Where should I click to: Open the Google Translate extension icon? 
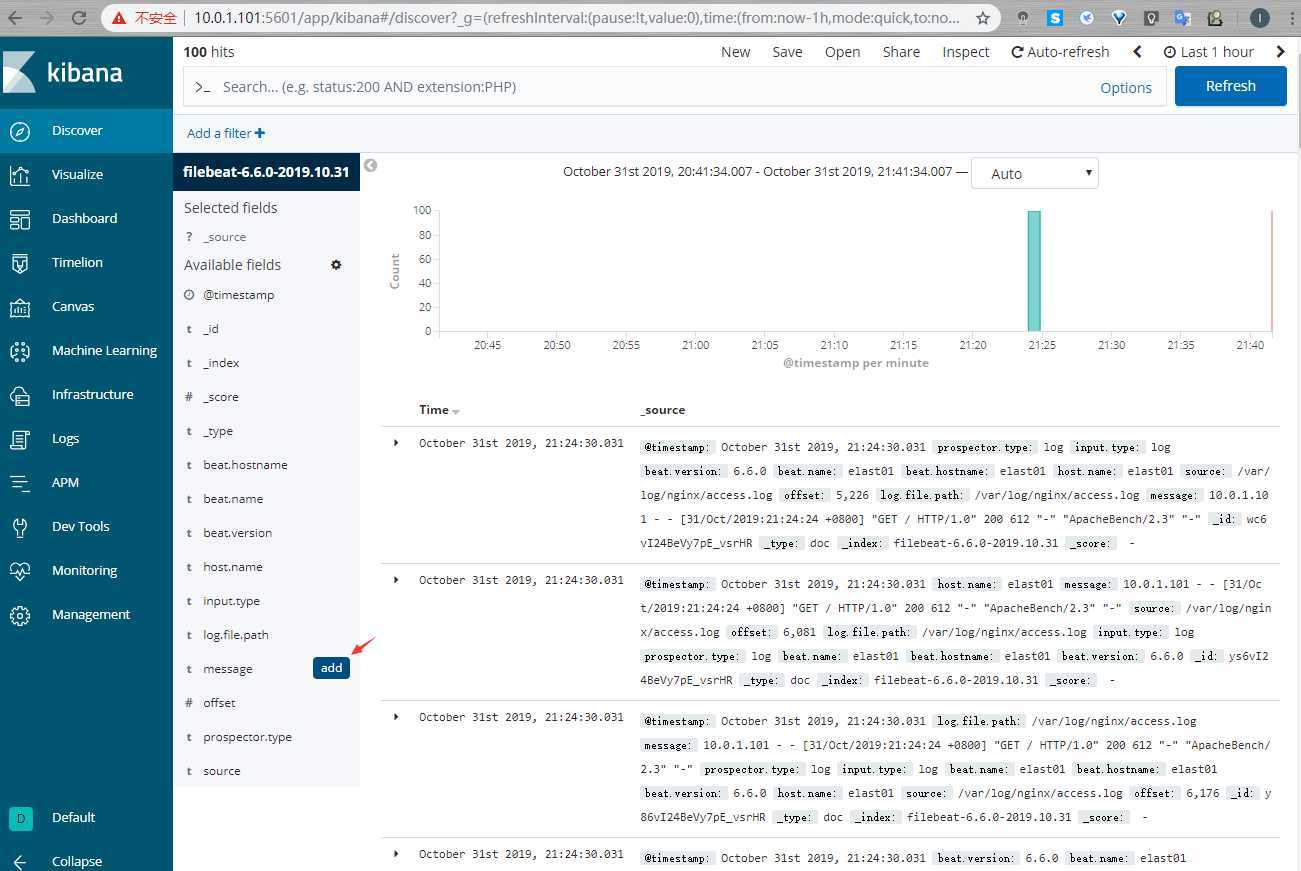click(x=1182, y=18)
